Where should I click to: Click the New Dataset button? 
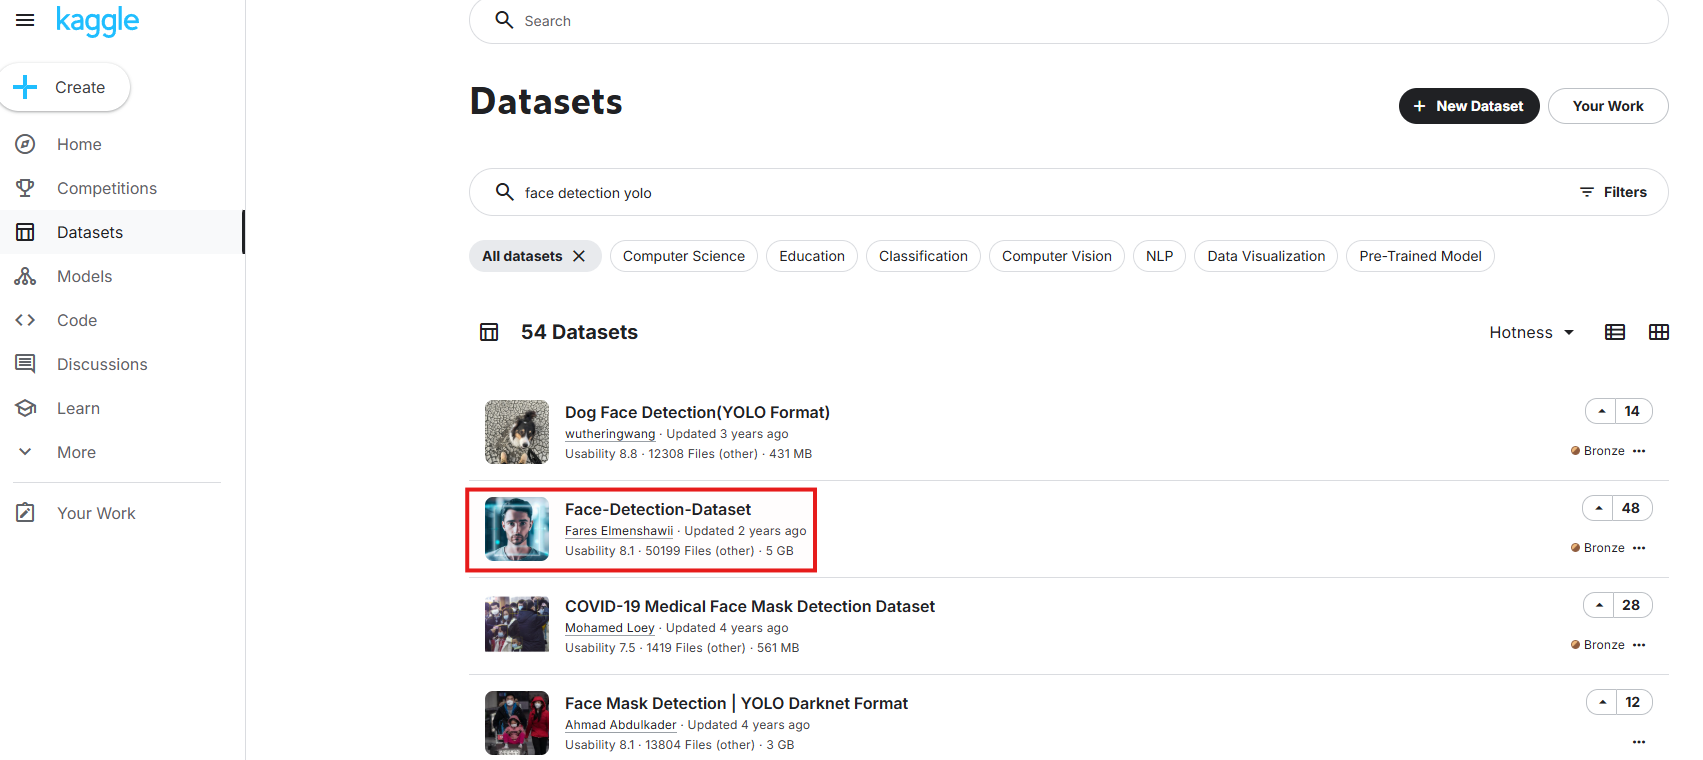[1469, 106]
